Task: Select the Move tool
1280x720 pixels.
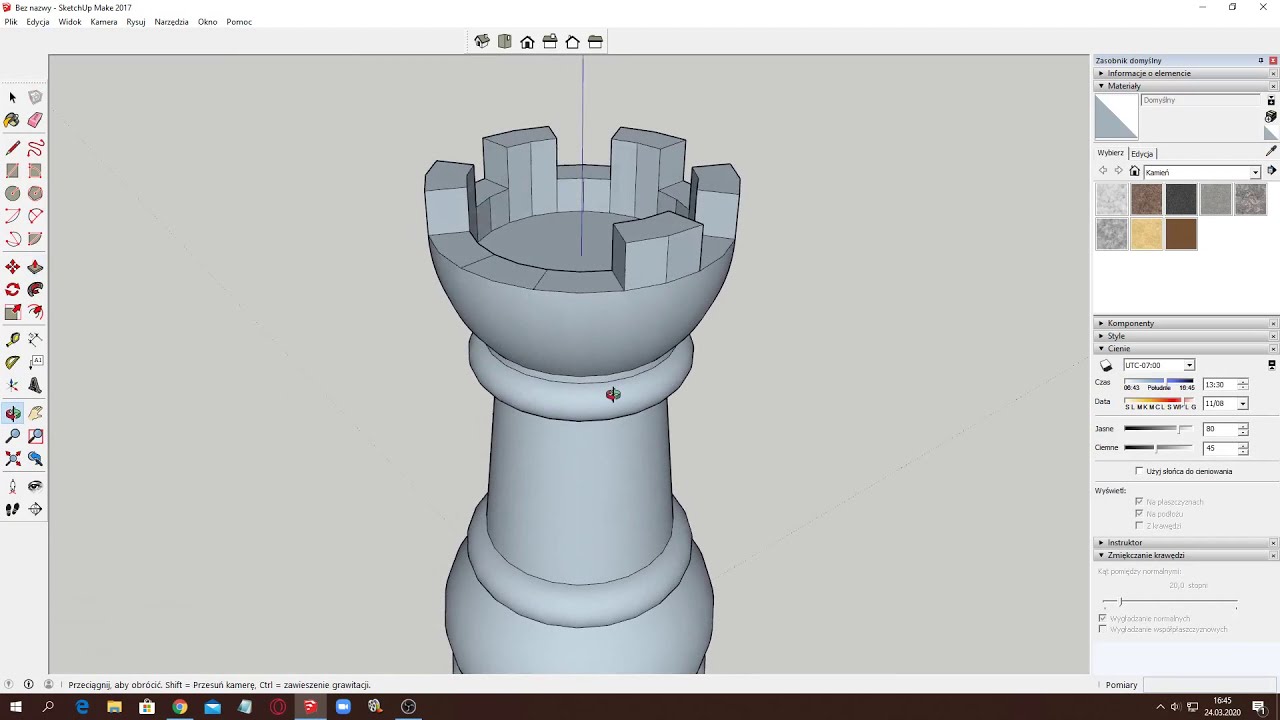Action: pos(12,267)
